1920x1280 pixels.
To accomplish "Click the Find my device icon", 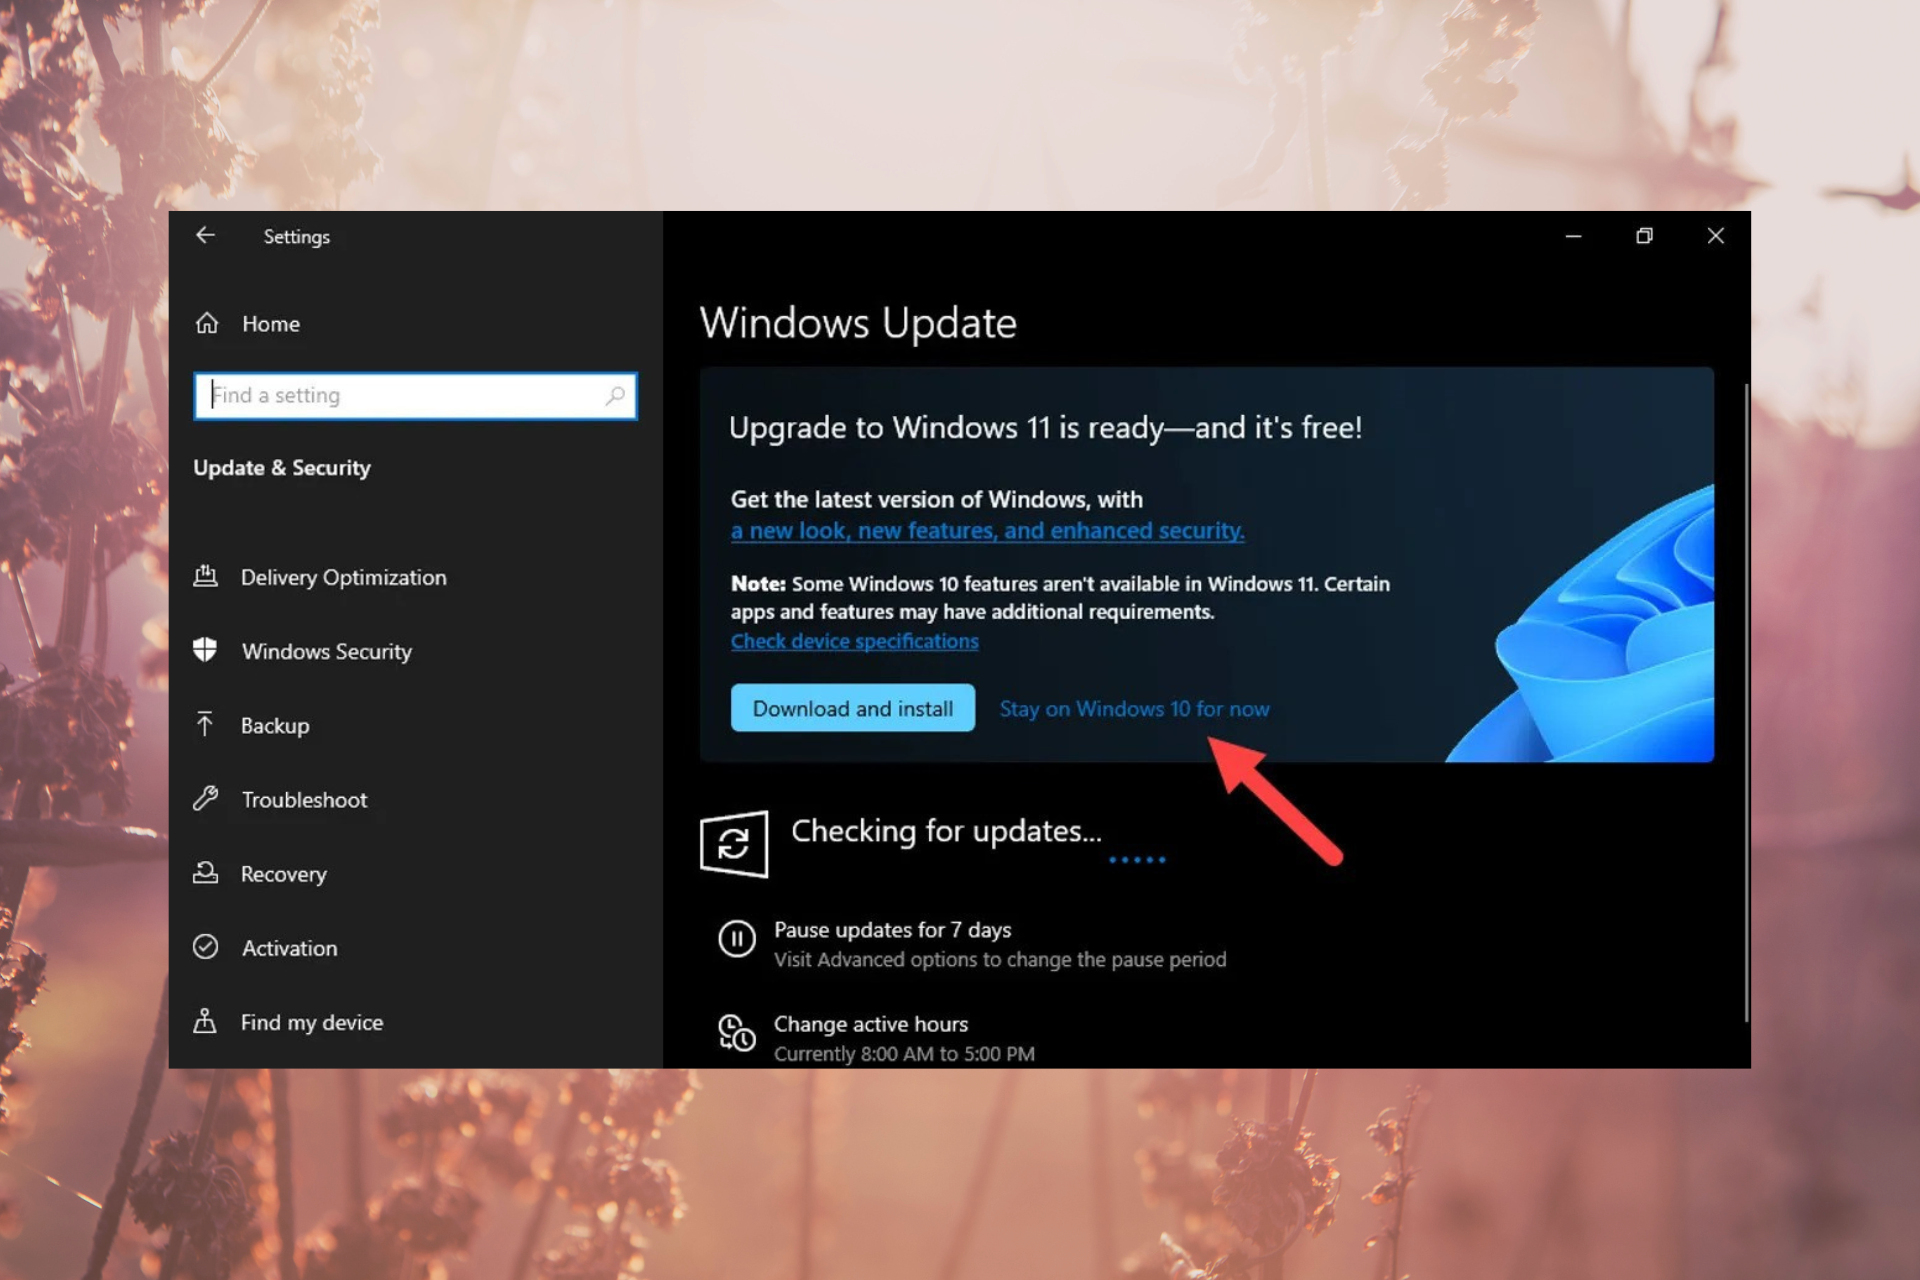I will coord(206,1021).
